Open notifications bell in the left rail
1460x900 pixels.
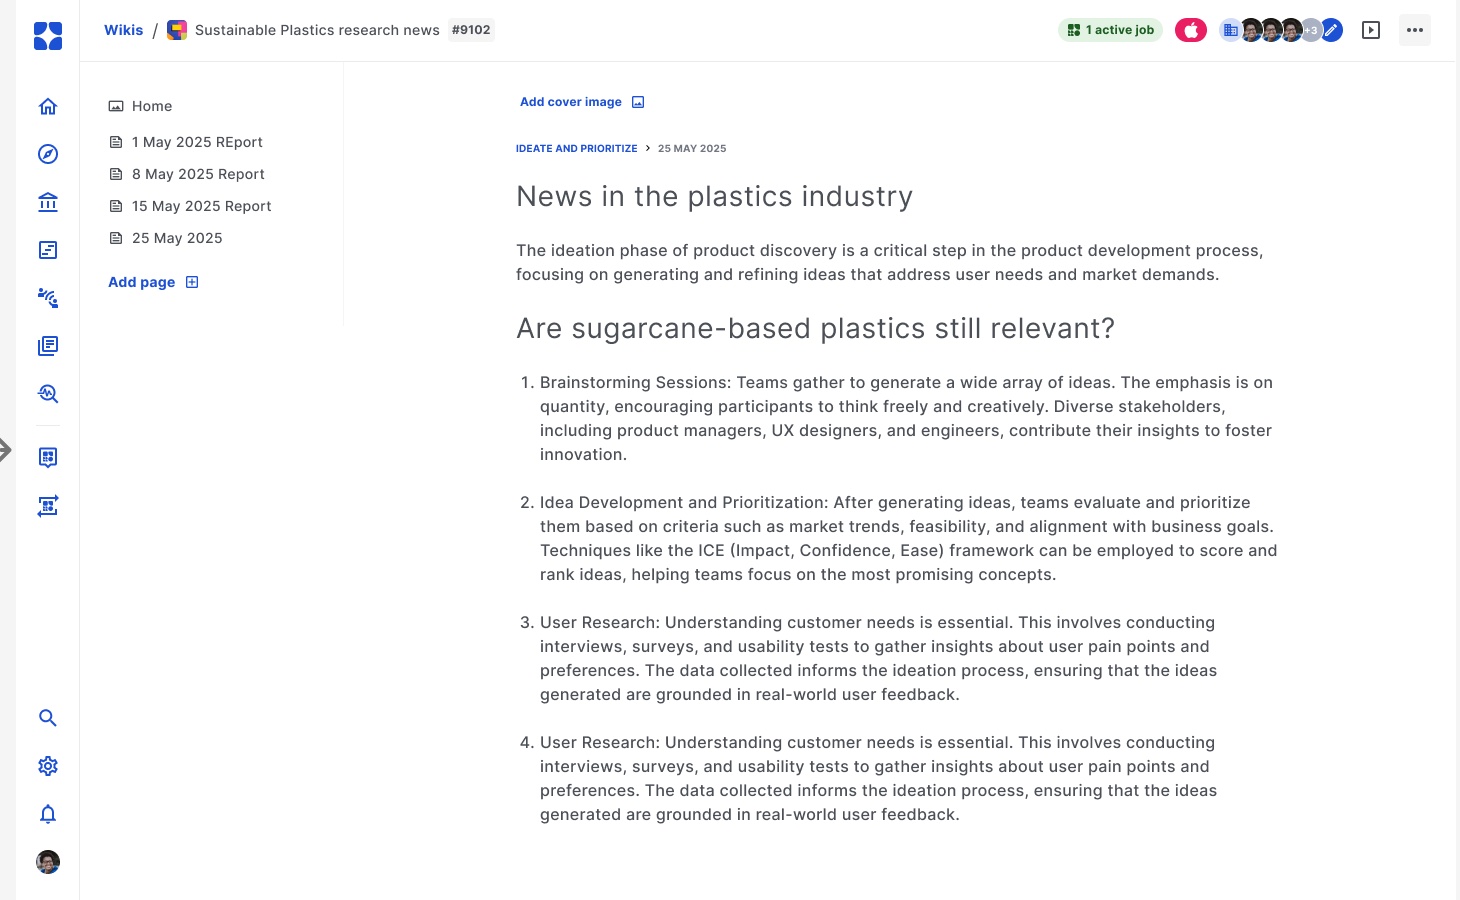click(48, 814)
